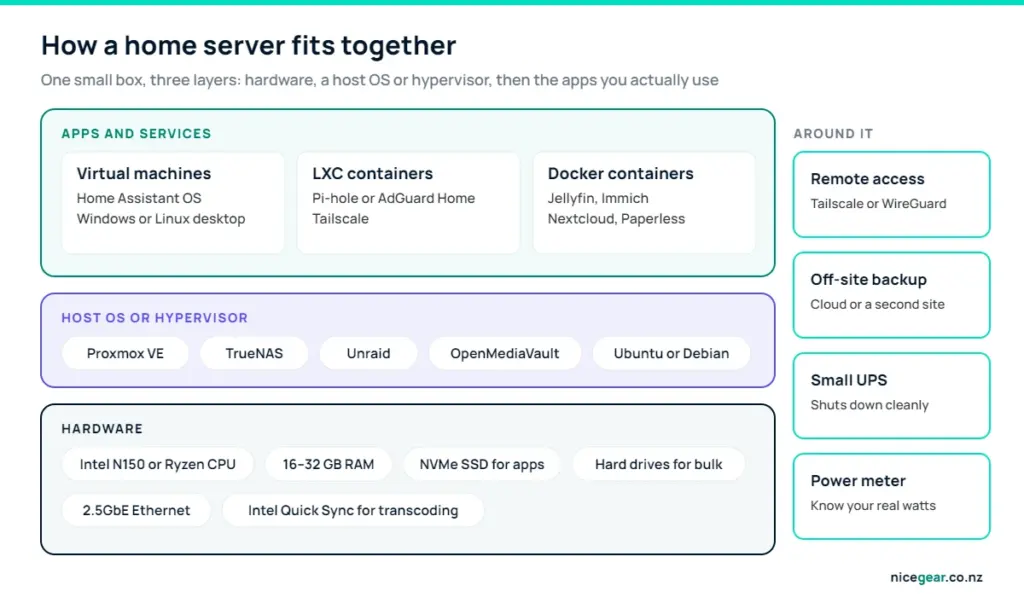The image size is (1024, 597).
Task: Open the Small UPS card
Action: (891, 396)
